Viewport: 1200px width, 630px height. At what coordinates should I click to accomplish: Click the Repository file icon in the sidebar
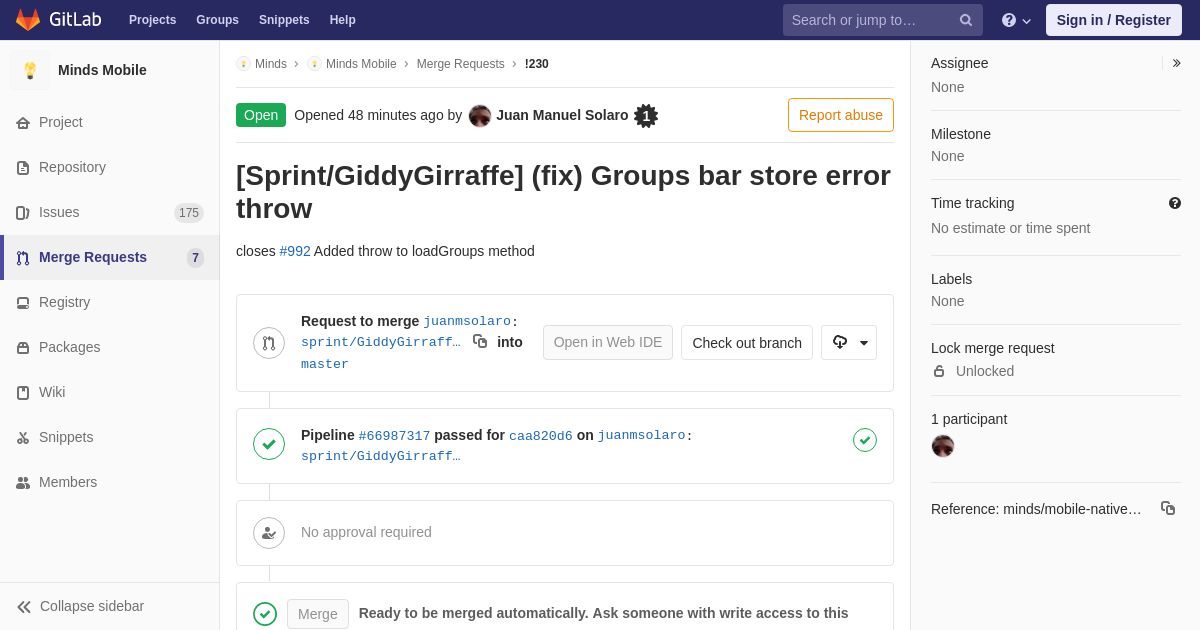click(x=23, y=168)
